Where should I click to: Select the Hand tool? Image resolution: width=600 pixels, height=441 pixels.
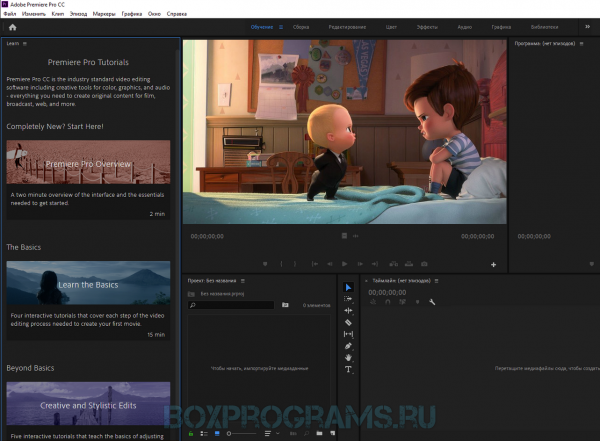click(348, 358)
